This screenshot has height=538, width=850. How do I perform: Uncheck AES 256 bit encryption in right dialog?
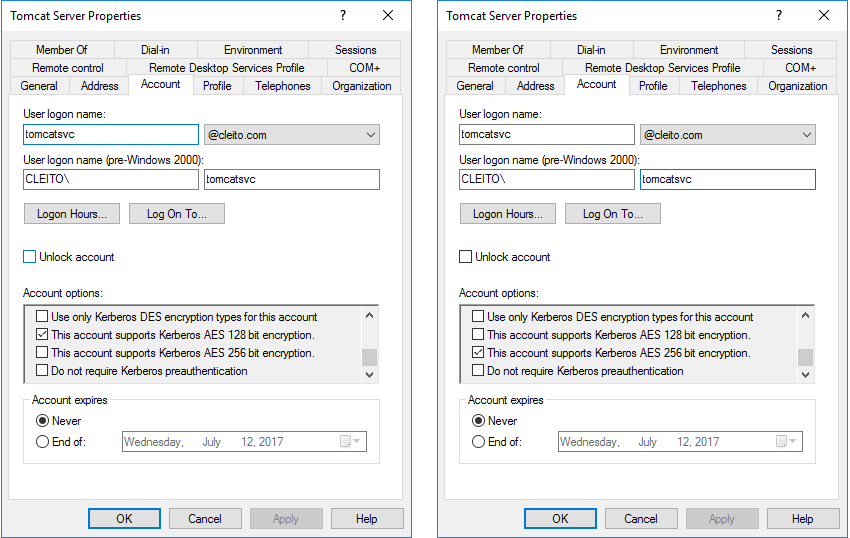[x=478, y=352]
